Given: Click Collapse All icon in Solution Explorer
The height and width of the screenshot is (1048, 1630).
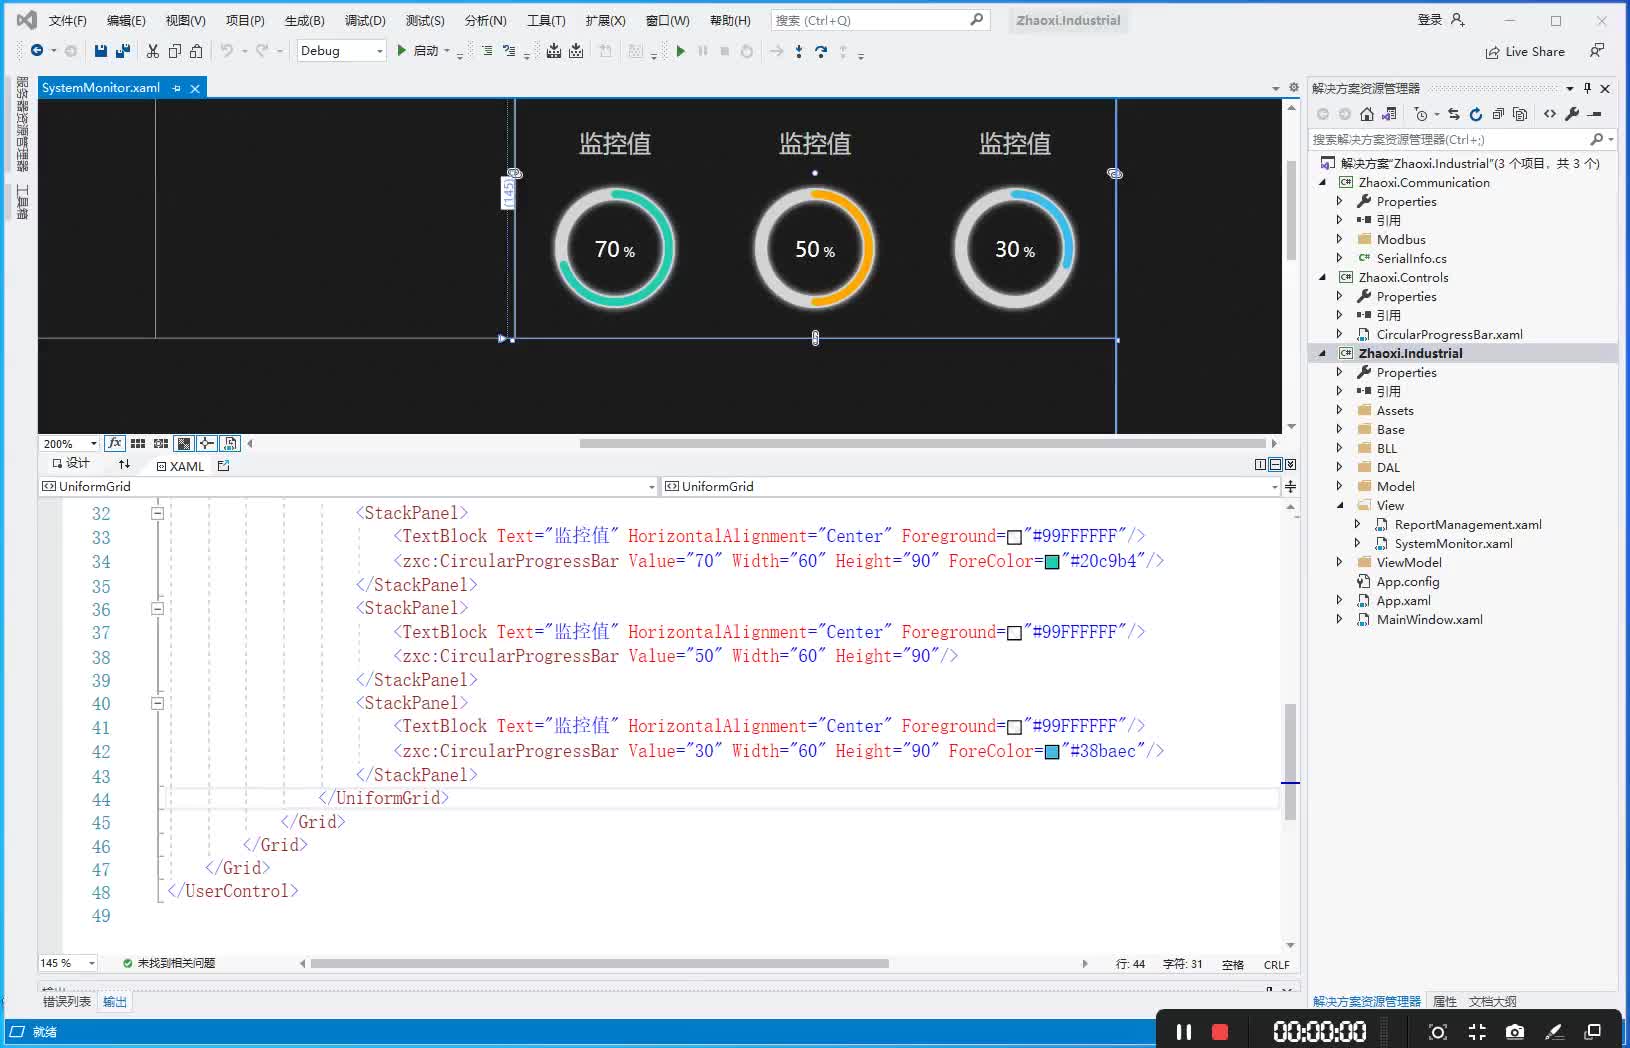Looking at the screenshot, I should (1498, 114).
